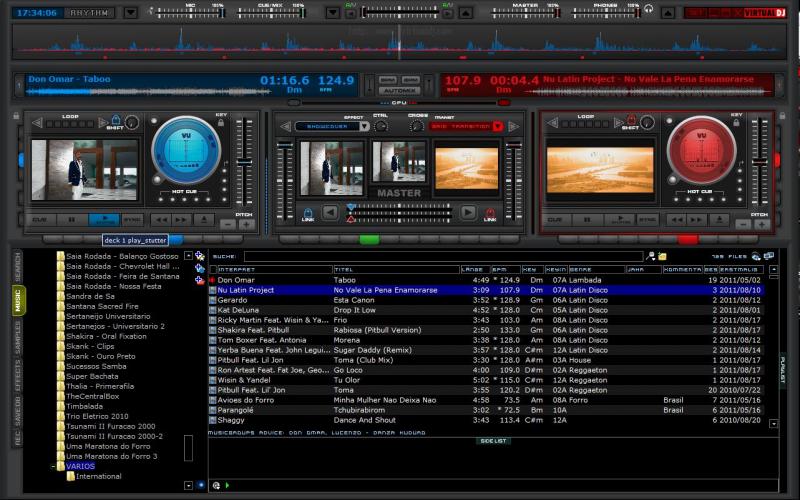Open the SAVE DB side tab
Viewport: 800px width, 500px height.
[18, 411]
